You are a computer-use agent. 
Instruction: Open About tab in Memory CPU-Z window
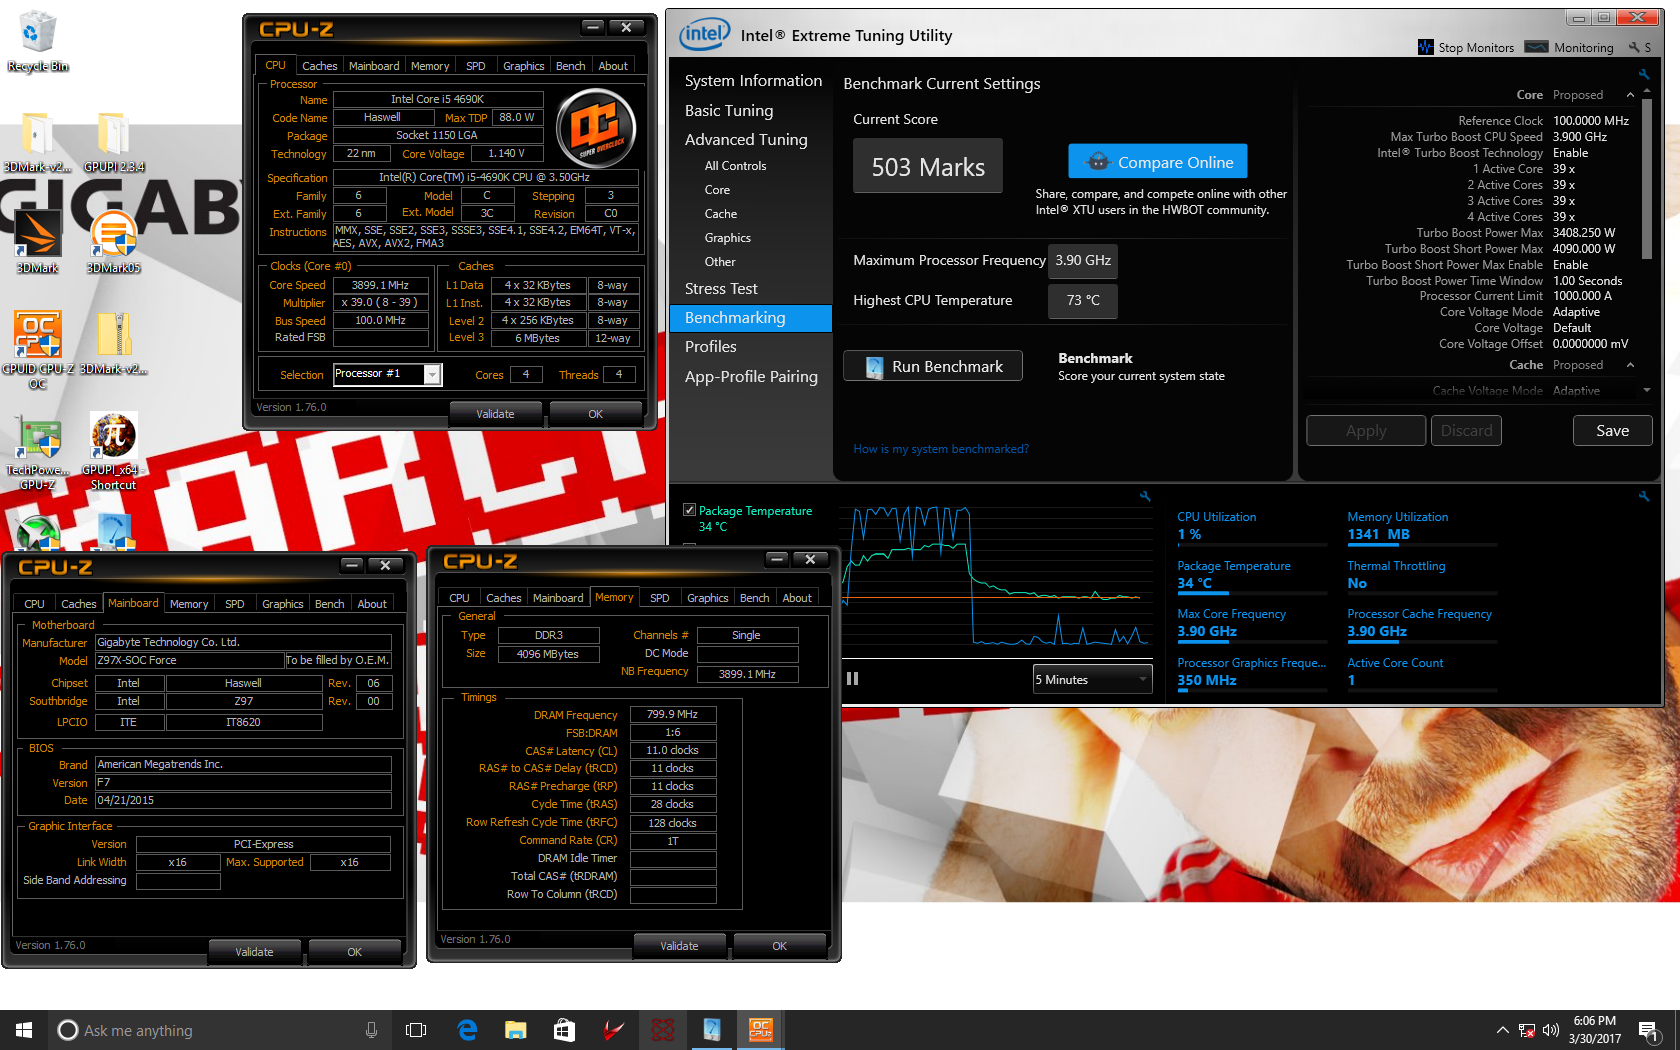tap(797, 598)
